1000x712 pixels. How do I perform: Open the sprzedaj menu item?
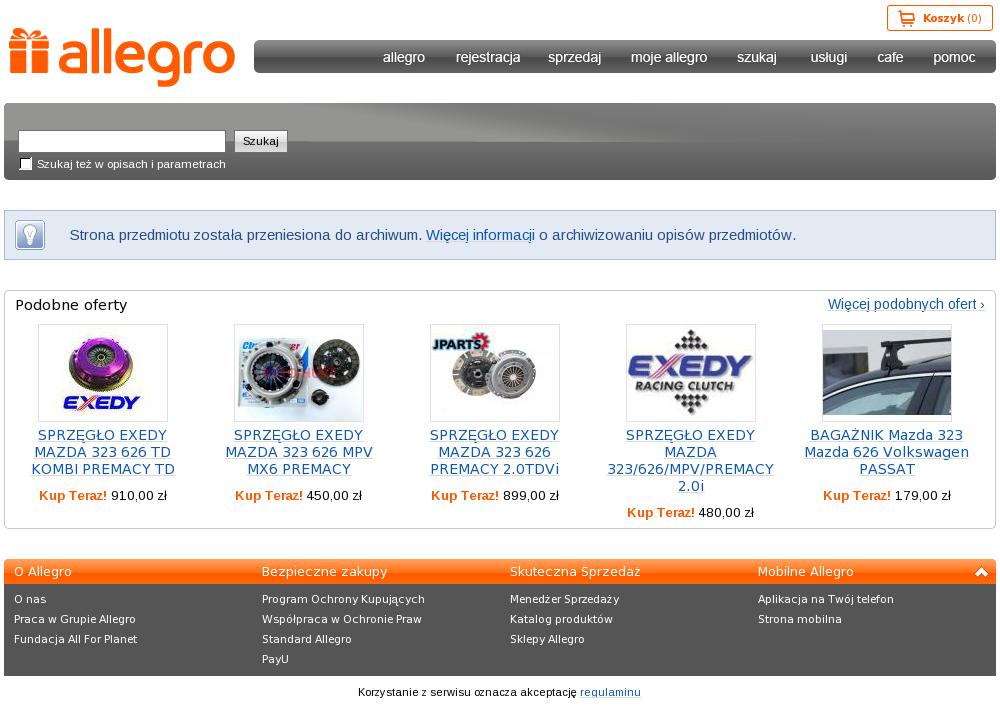coord(574,57)
